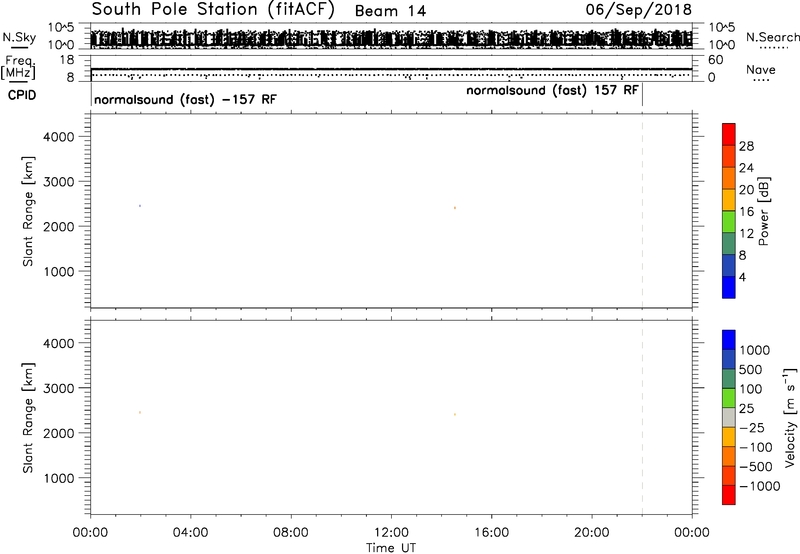Pick the bright blue Power segment below 4
Screen dimensions: 800x554
(x=729, y=287)
